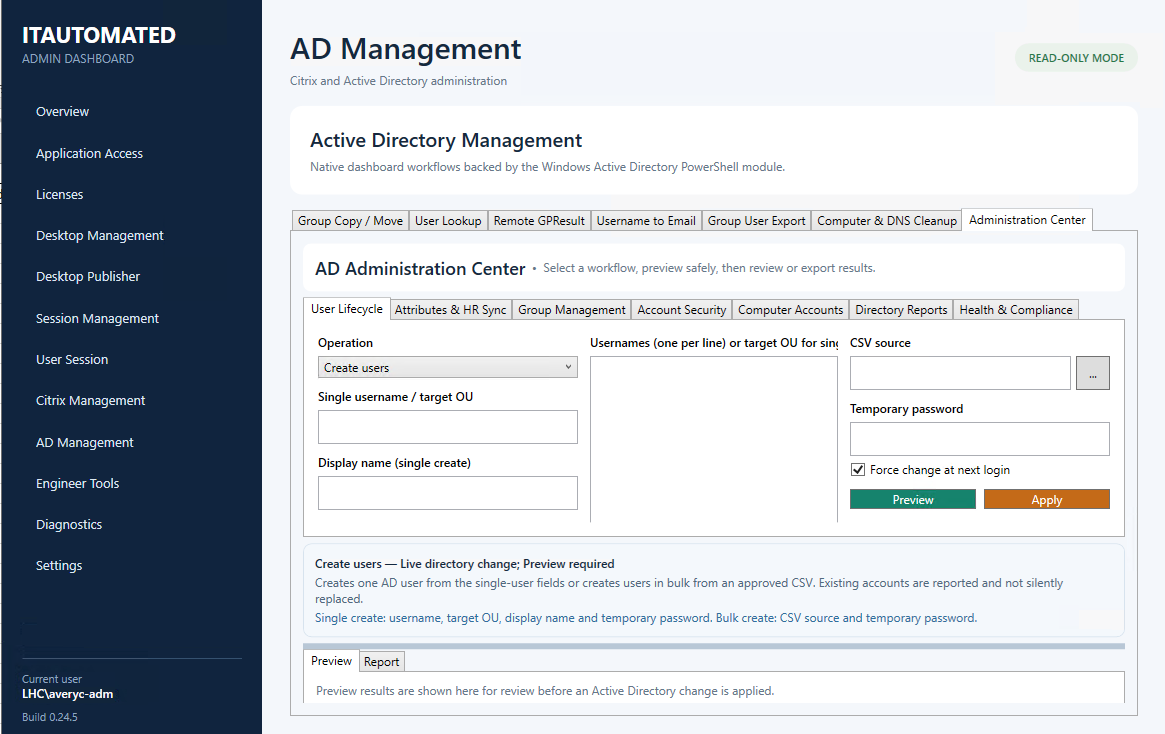The width and height of the screenshot is (1165, 734).
Task: Click the AD Administration Center heading
Action: tap(420, 268)
